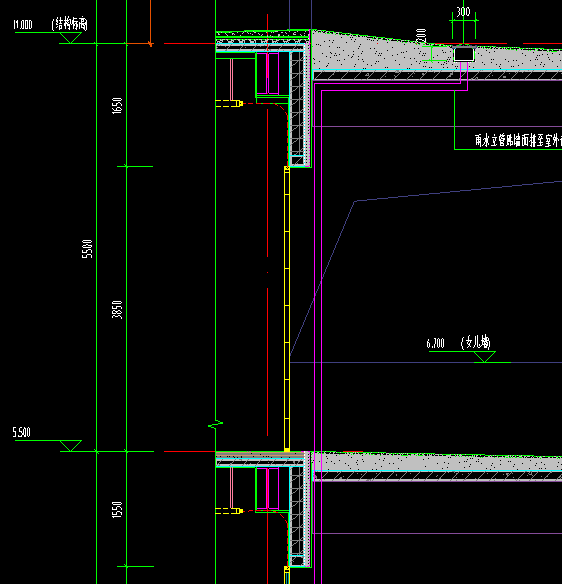
Task: Select the 3850 dimension text
Action: pyautogui.click(x=117, y=310)
